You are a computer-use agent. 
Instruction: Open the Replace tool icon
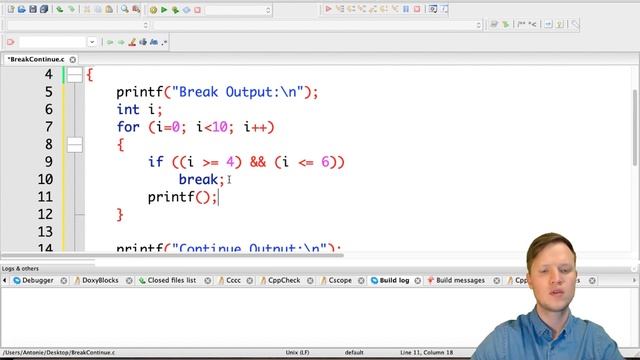click(x=136, y=9)
